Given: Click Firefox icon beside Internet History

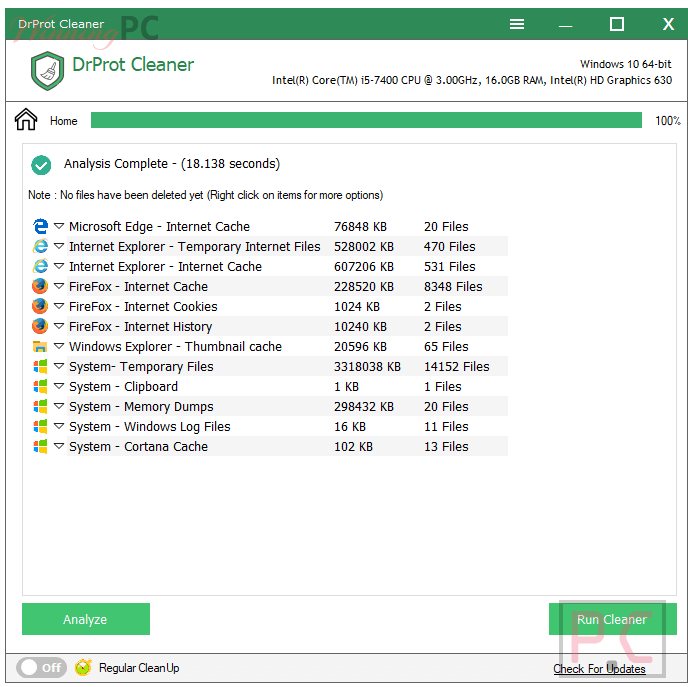Looking at the screenshot, I should [40, 326].
